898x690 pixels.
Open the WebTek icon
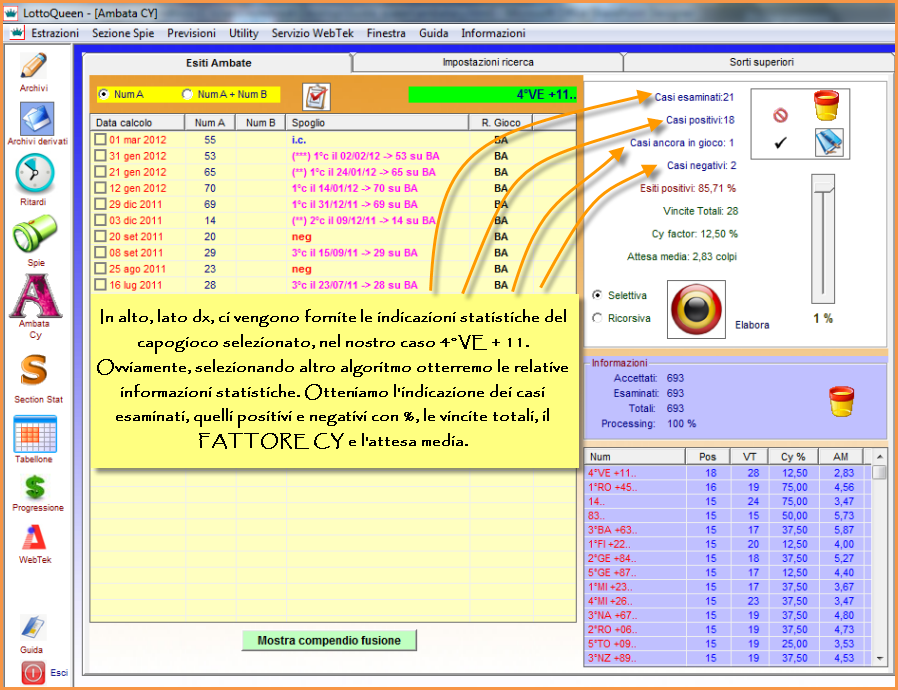34,537
